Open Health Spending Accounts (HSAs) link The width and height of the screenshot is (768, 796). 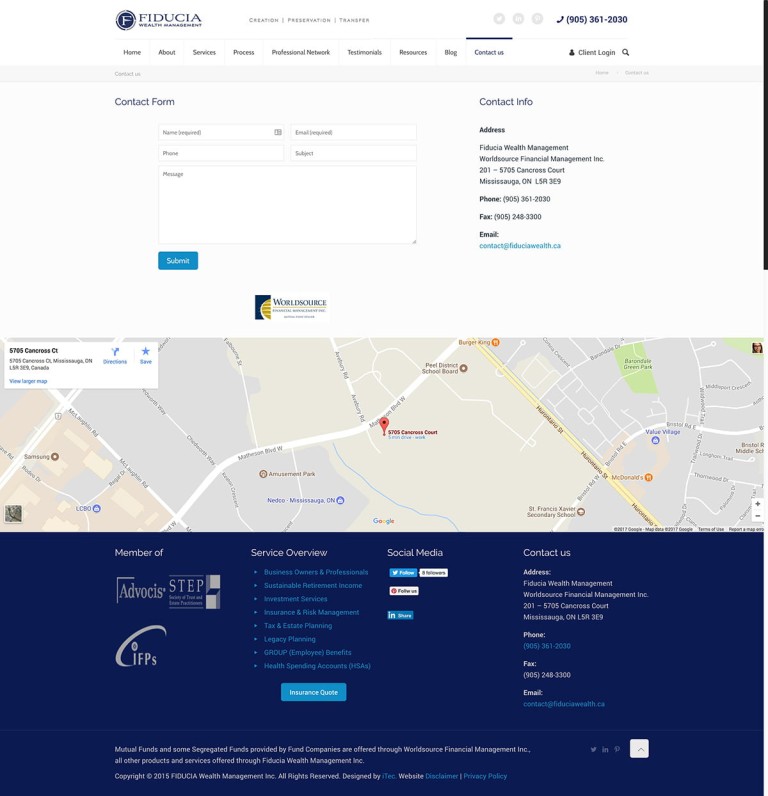click(317, 666)
